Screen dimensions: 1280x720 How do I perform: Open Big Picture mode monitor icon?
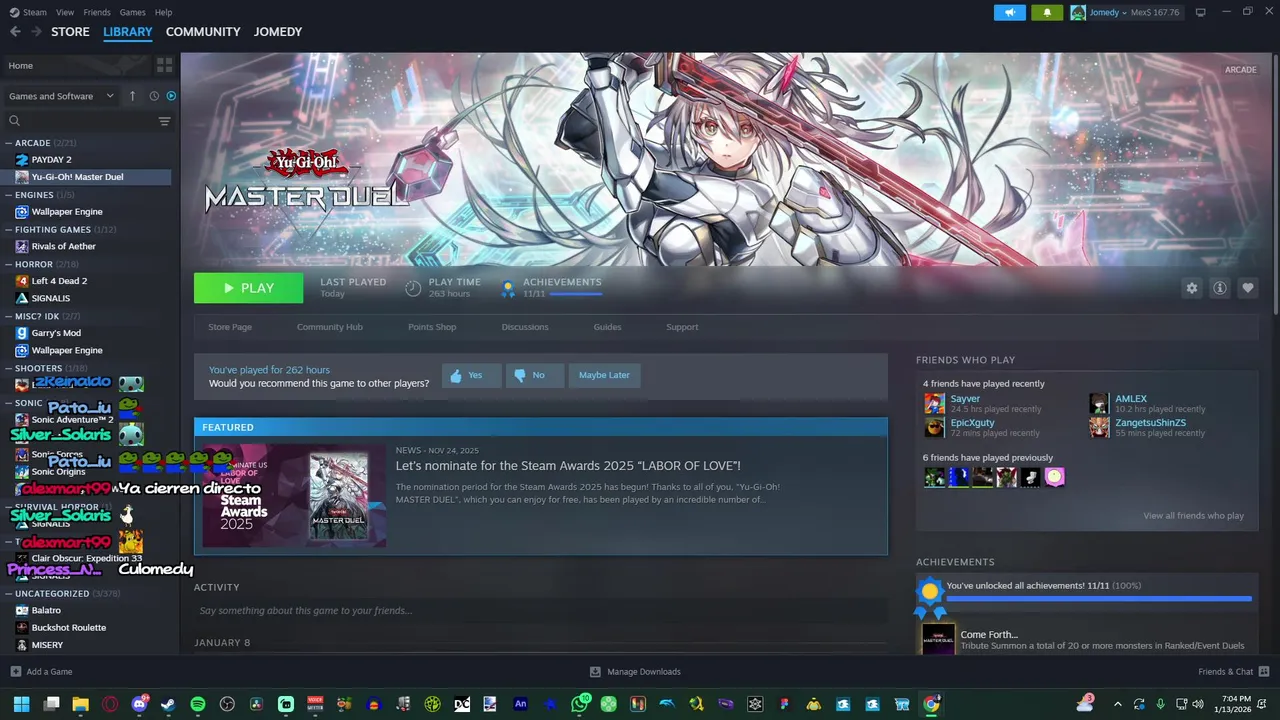click(x=1200, y=12)
